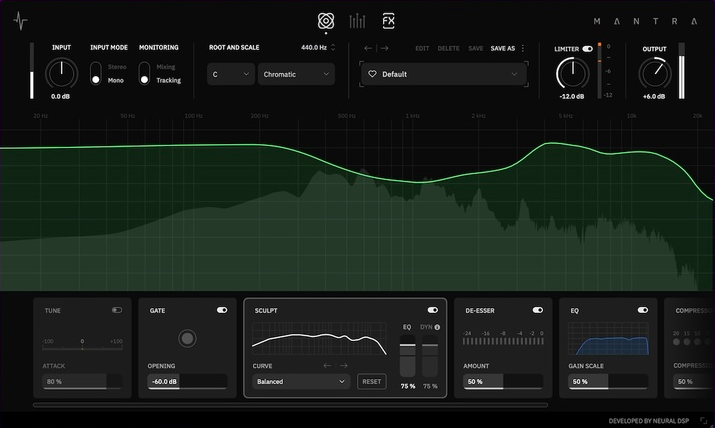Image resolution: width=715 pixels, height=428 pixels.
Task: Open the main plugin view icon
Action: tap(326, 21)
